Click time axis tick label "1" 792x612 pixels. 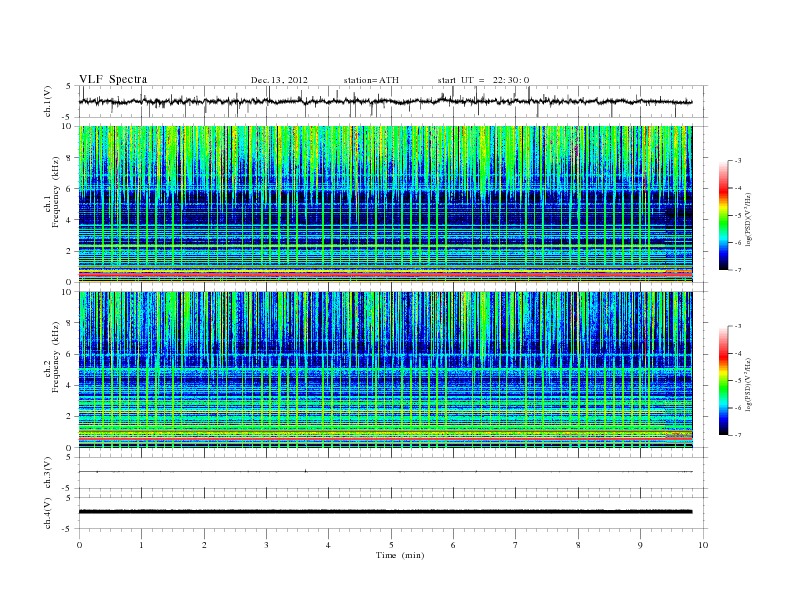tap(141, 545)
